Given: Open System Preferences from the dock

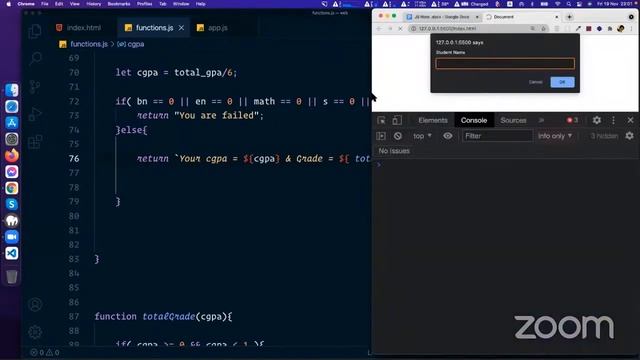Looking at the screenshot, I should pyautogui.click(x=12, y=139).
